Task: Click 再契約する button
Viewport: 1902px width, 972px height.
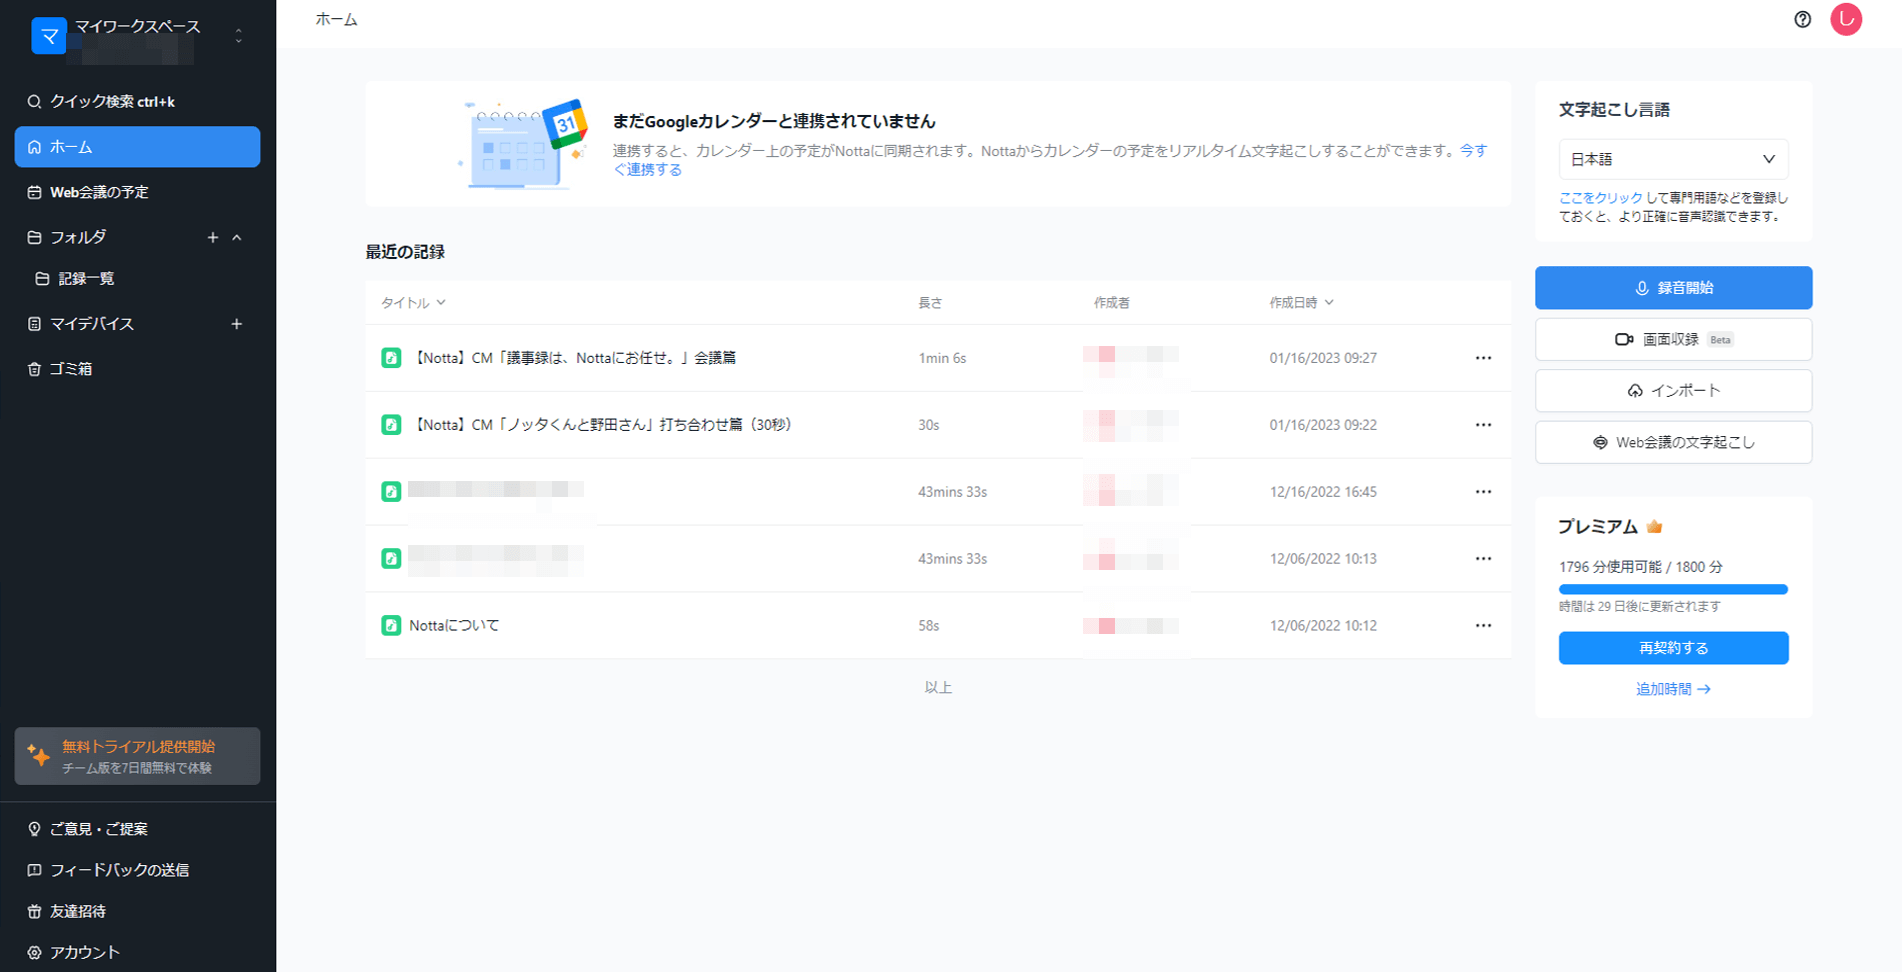Action: pos(1673,648)
